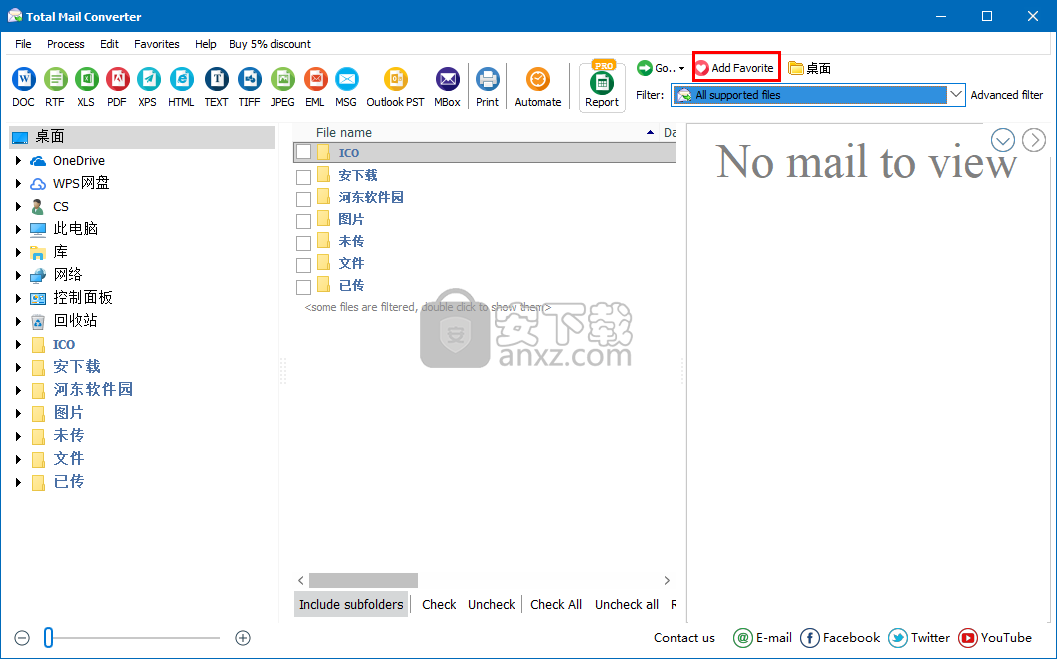Image resolution: width=1057 pixels, height=659 pixels.
Task: Click the preview pane down-arrow circle
Action: point(1003,140)
